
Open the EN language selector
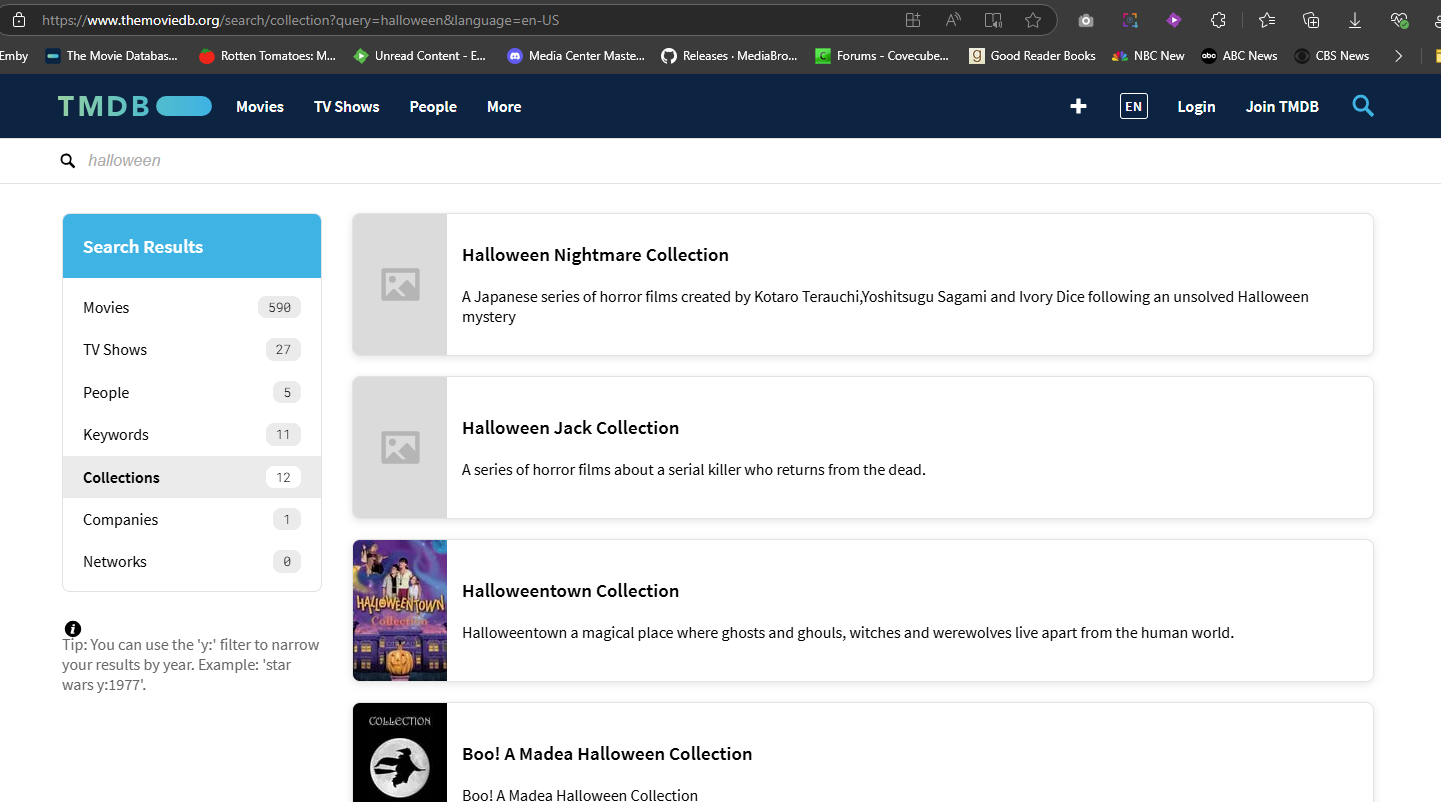(x=1133, y=106)
